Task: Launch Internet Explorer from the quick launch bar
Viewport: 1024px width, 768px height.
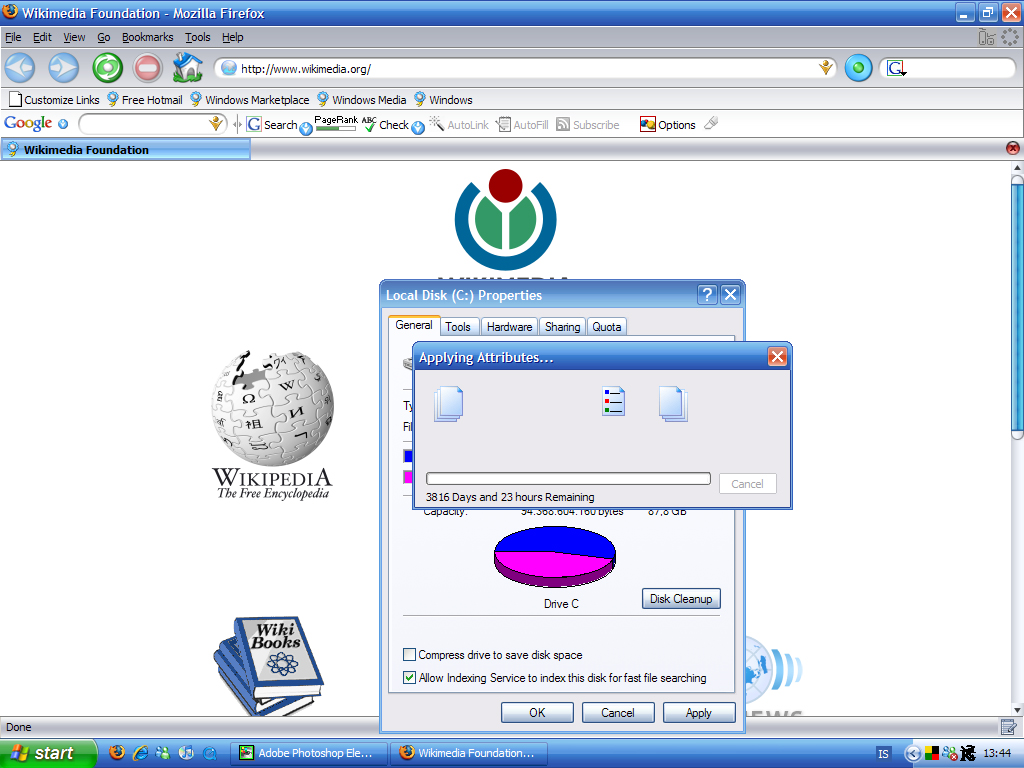Action: pos(140,752)
